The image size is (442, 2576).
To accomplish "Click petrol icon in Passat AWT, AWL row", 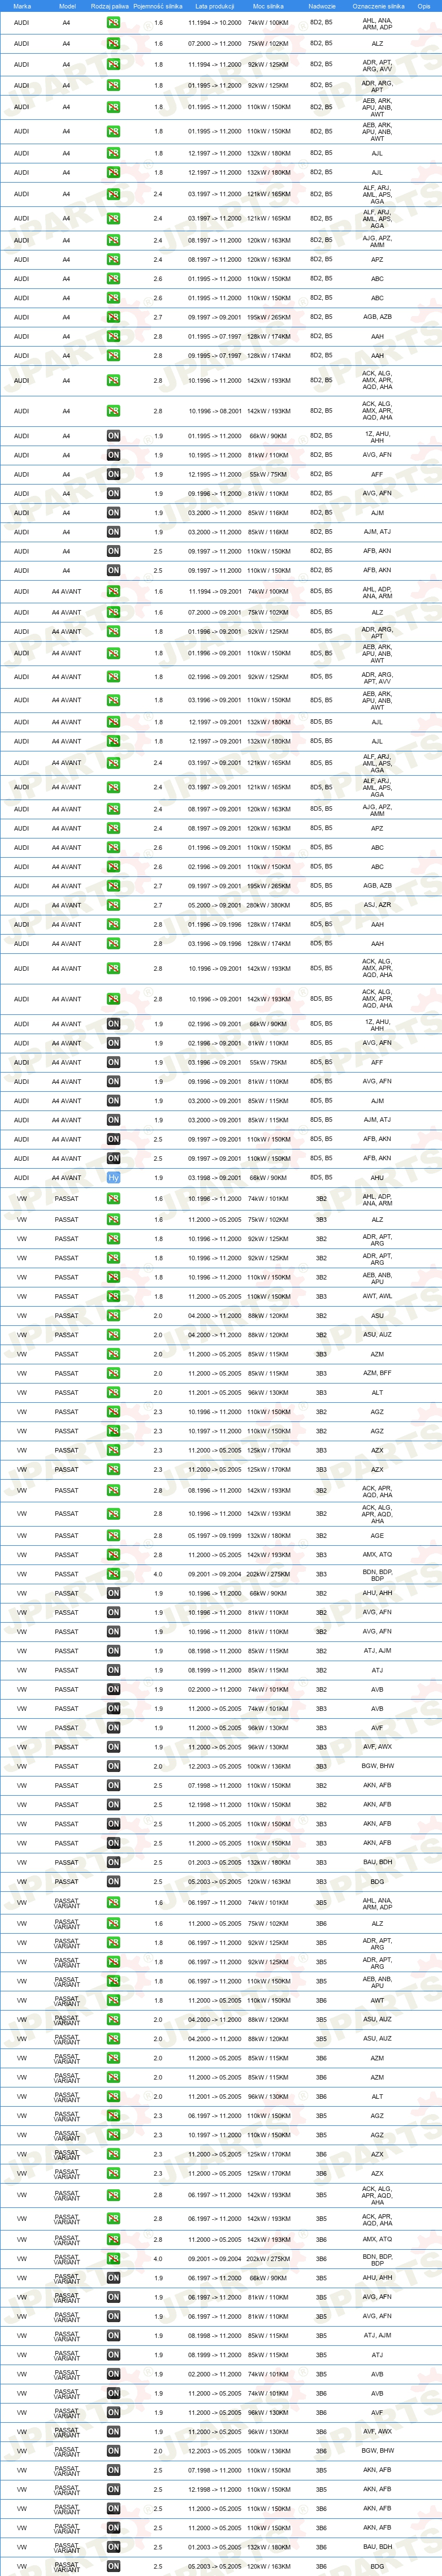I will pos(113,1297).
